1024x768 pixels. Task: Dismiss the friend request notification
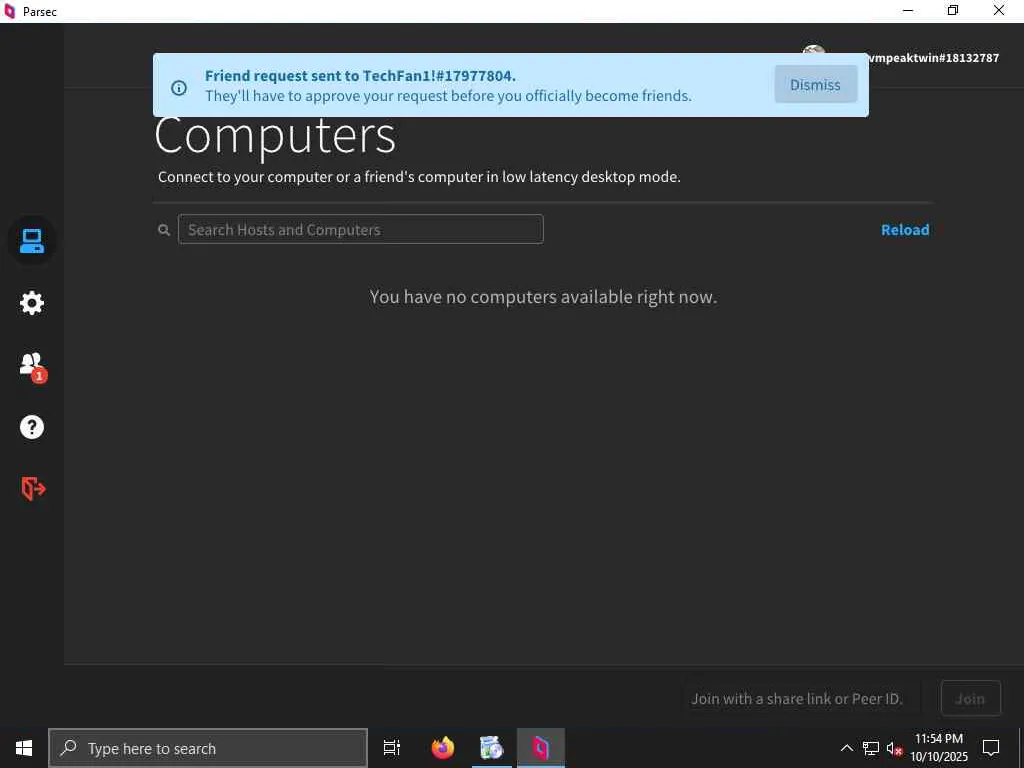(x=815, y=85)
